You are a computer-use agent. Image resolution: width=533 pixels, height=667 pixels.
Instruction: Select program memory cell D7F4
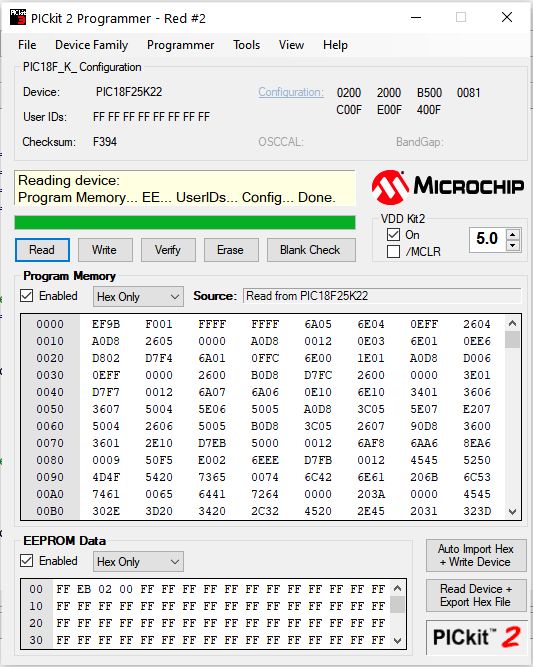pyautogui.click(x=159, y=358)
